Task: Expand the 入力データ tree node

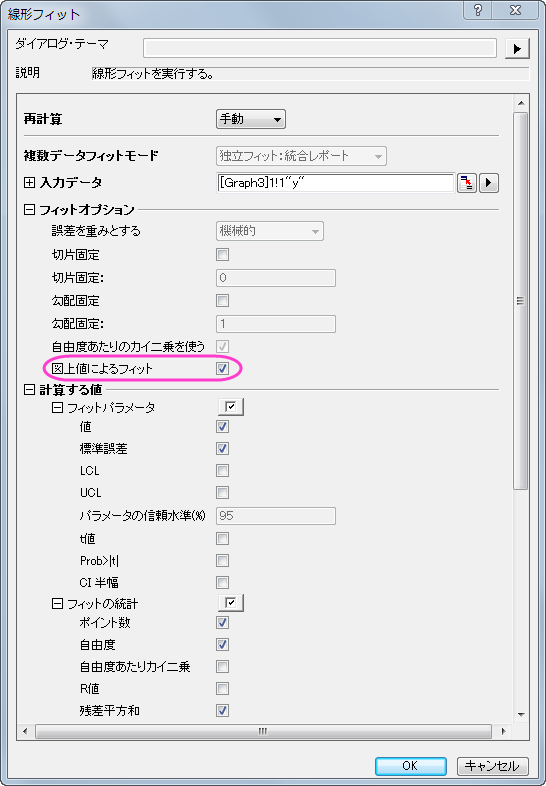Action: [30, 183]
